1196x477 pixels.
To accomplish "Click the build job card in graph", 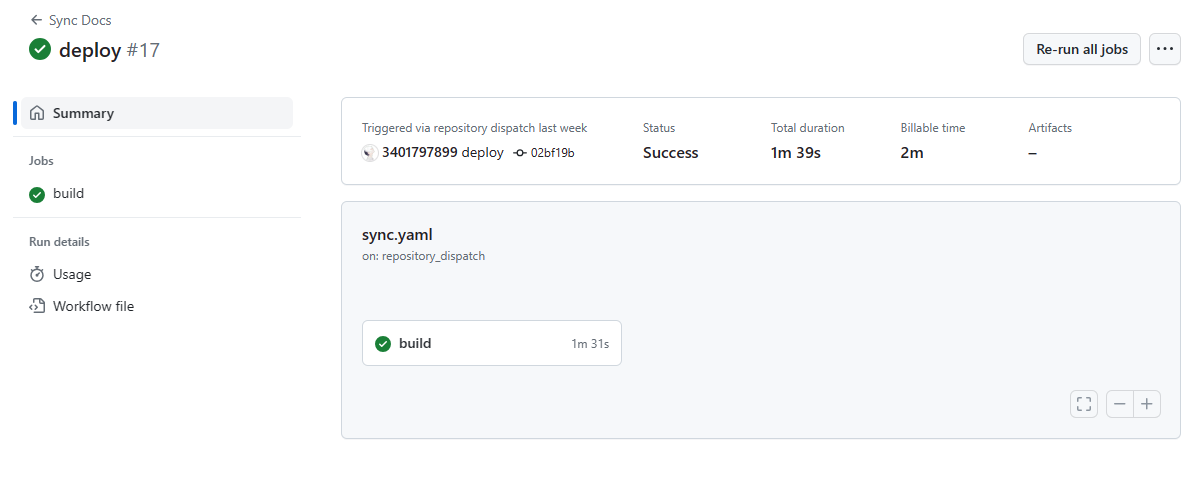I will coord(491,343).
